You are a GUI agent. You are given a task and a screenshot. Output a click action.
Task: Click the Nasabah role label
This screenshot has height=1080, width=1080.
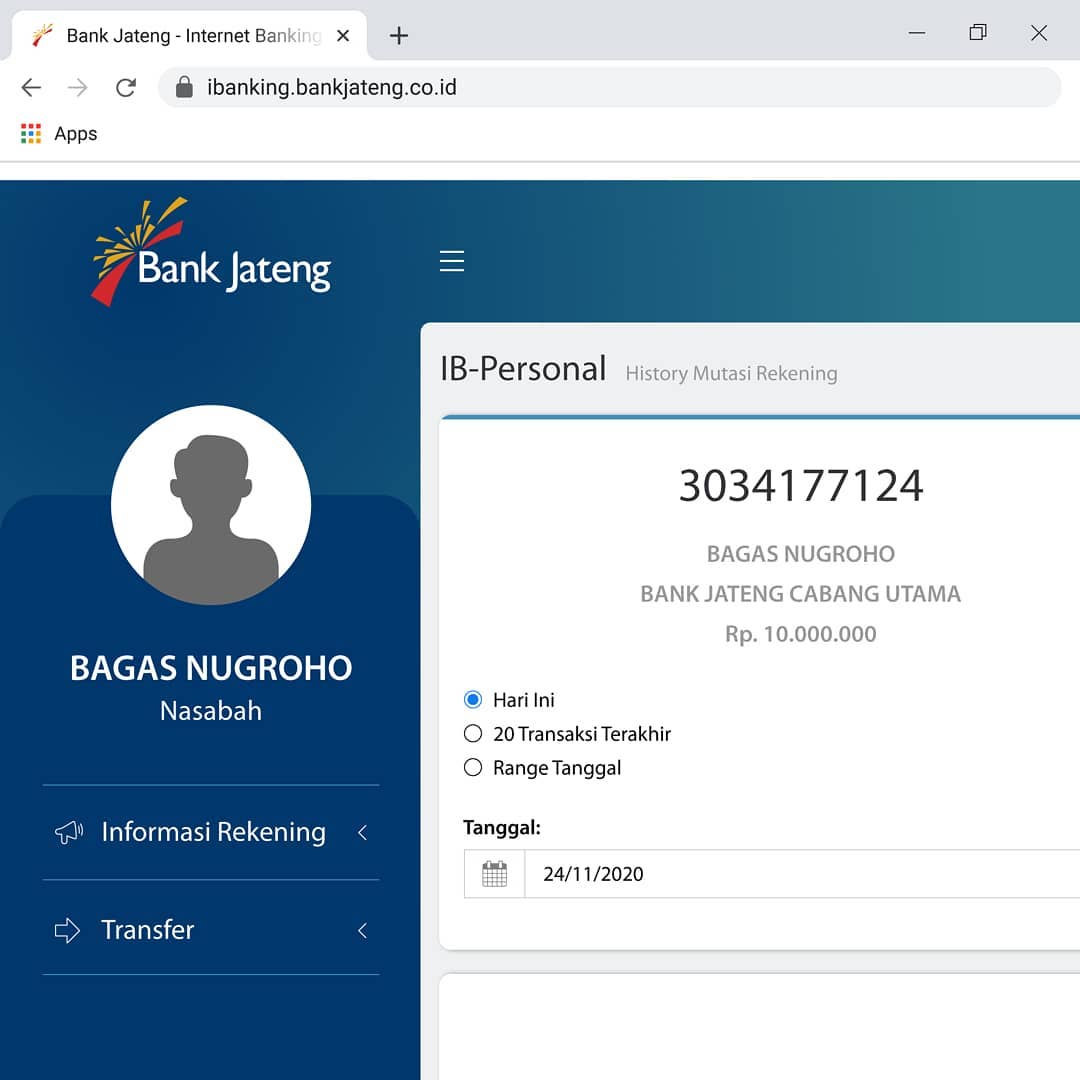(211, 711)
